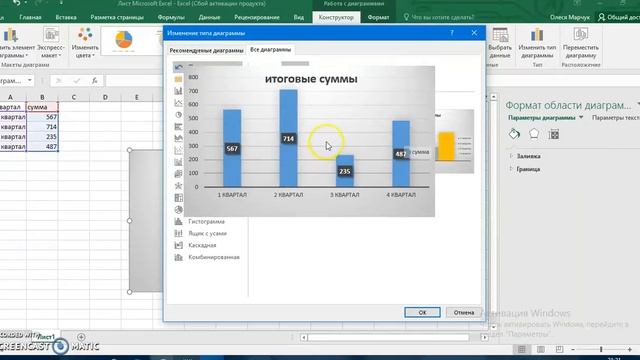Open Рецензирование ribbon tab

257,17
